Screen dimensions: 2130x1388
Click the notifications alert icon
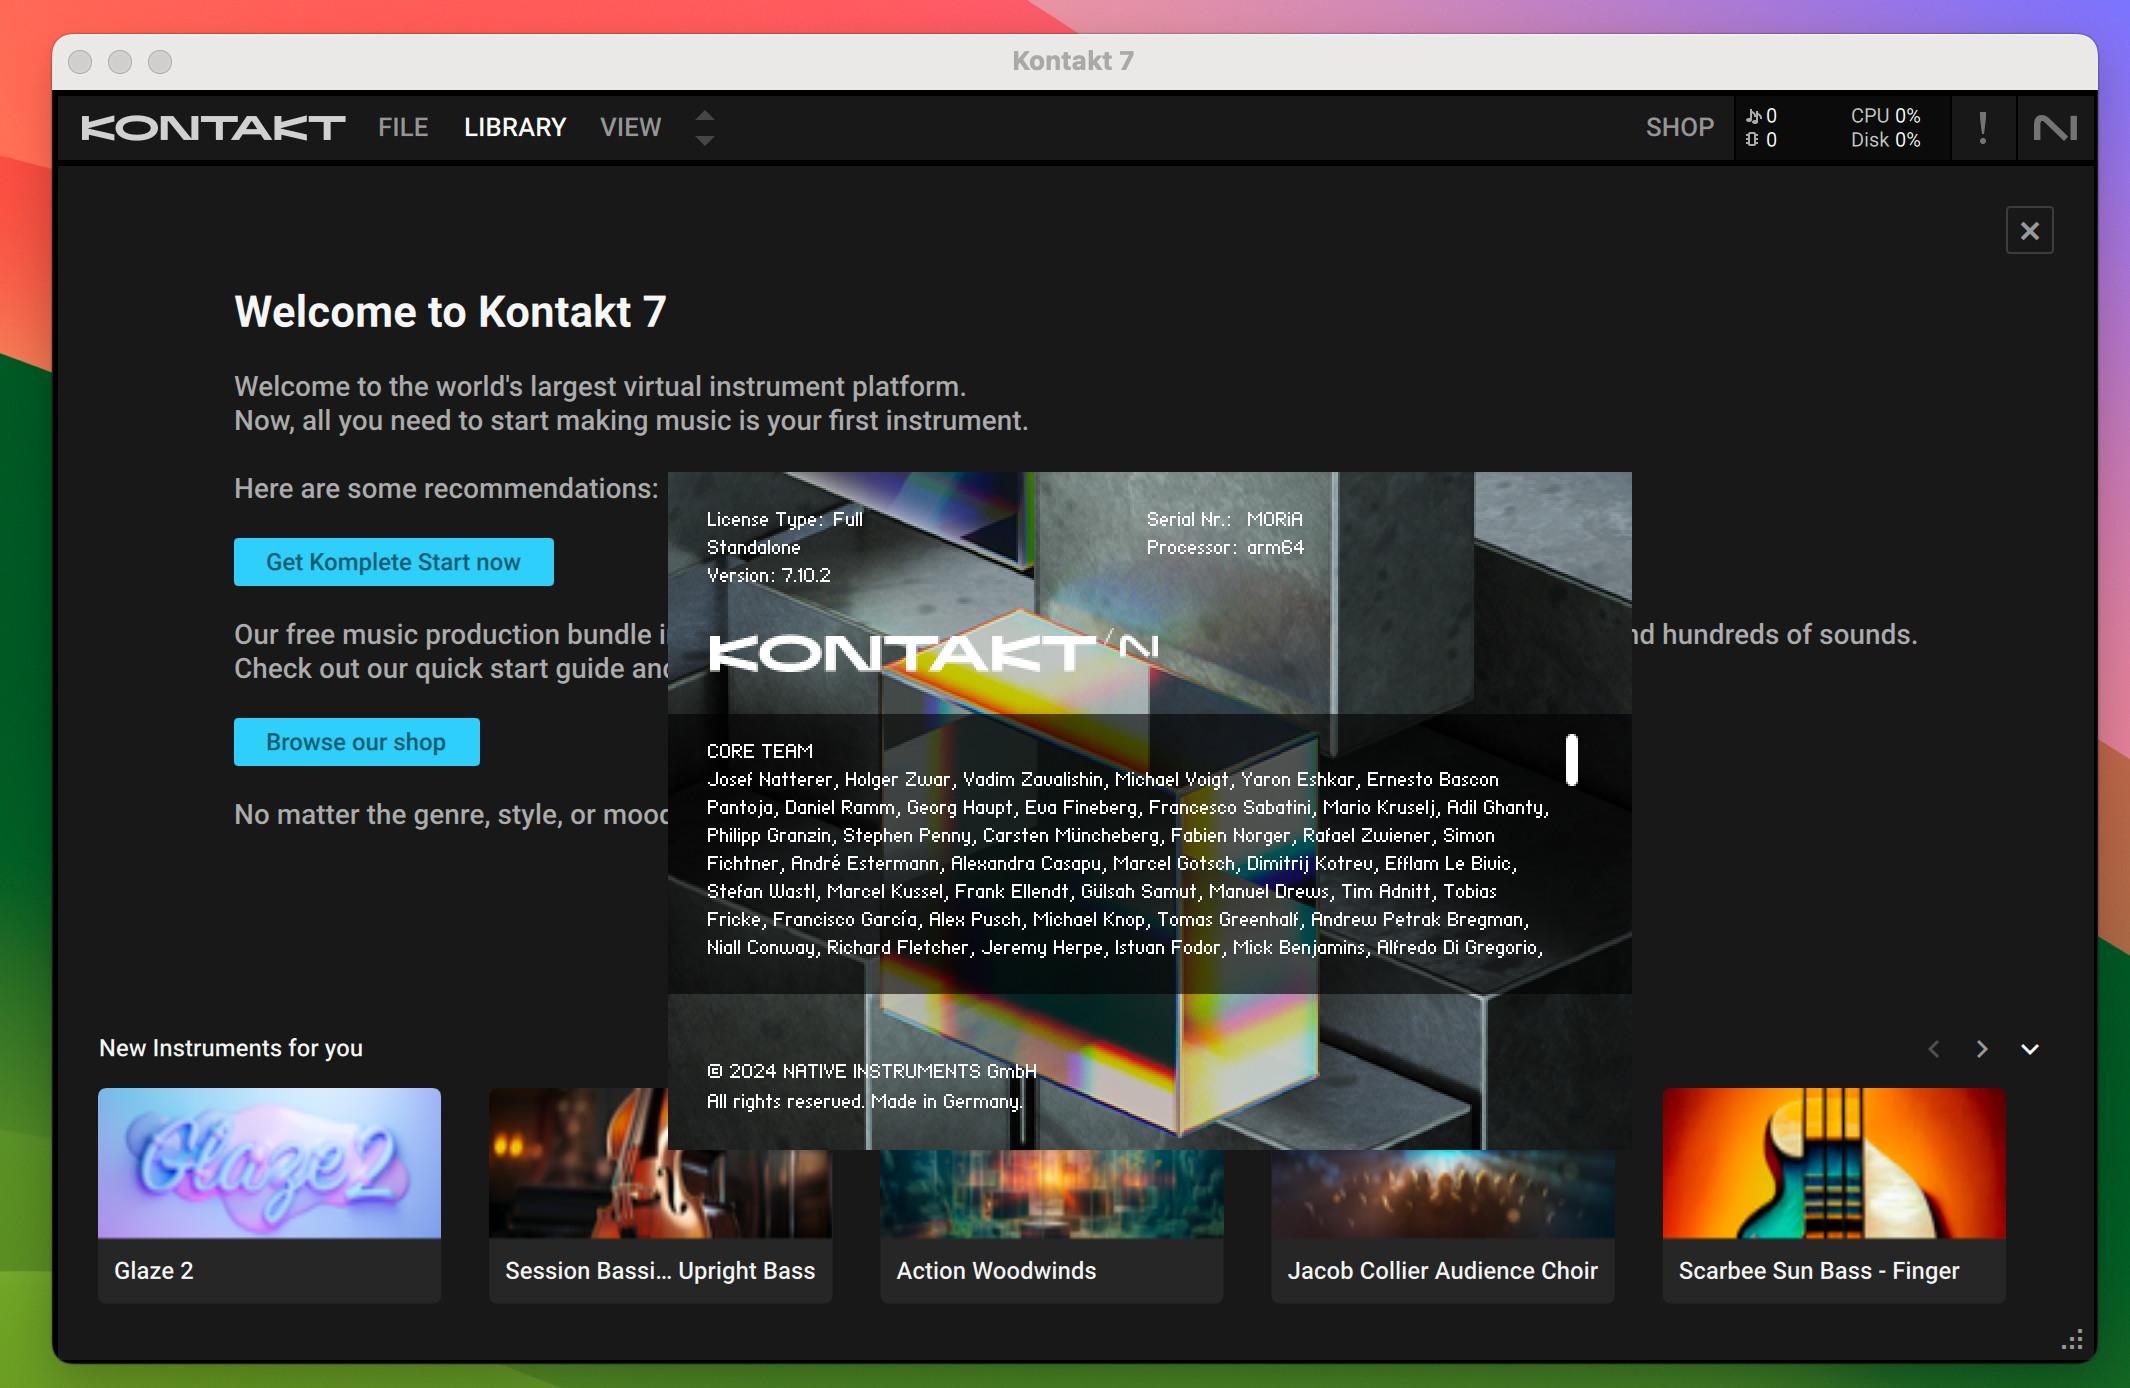(1984, 127)
